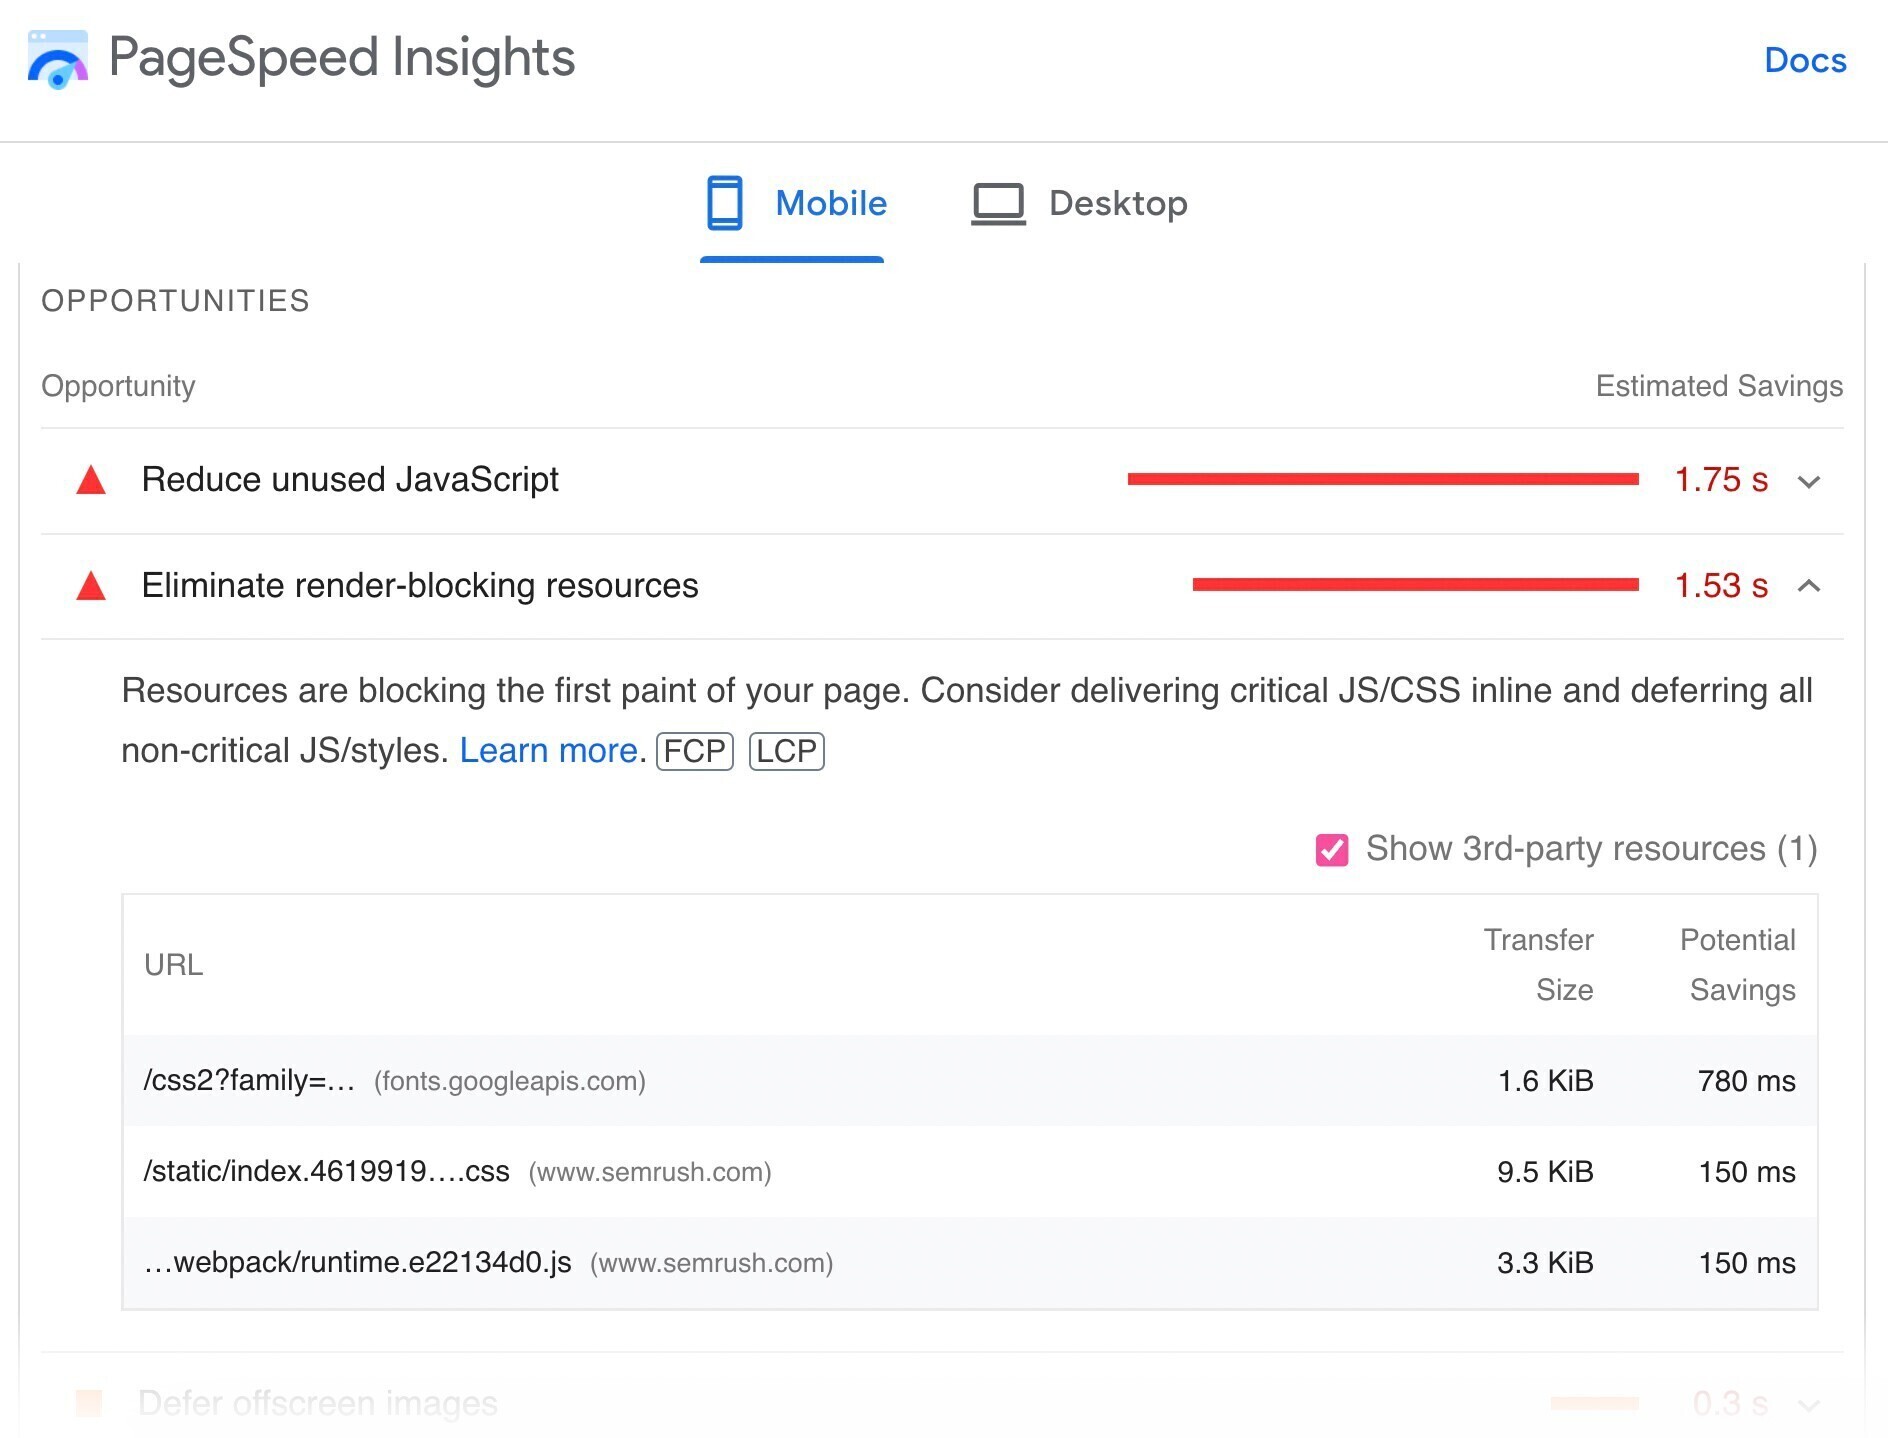Image resolution: width=1888 pixels, height=1438 pixels.
Task: Open the Docs link
Action: [1805, 60]
